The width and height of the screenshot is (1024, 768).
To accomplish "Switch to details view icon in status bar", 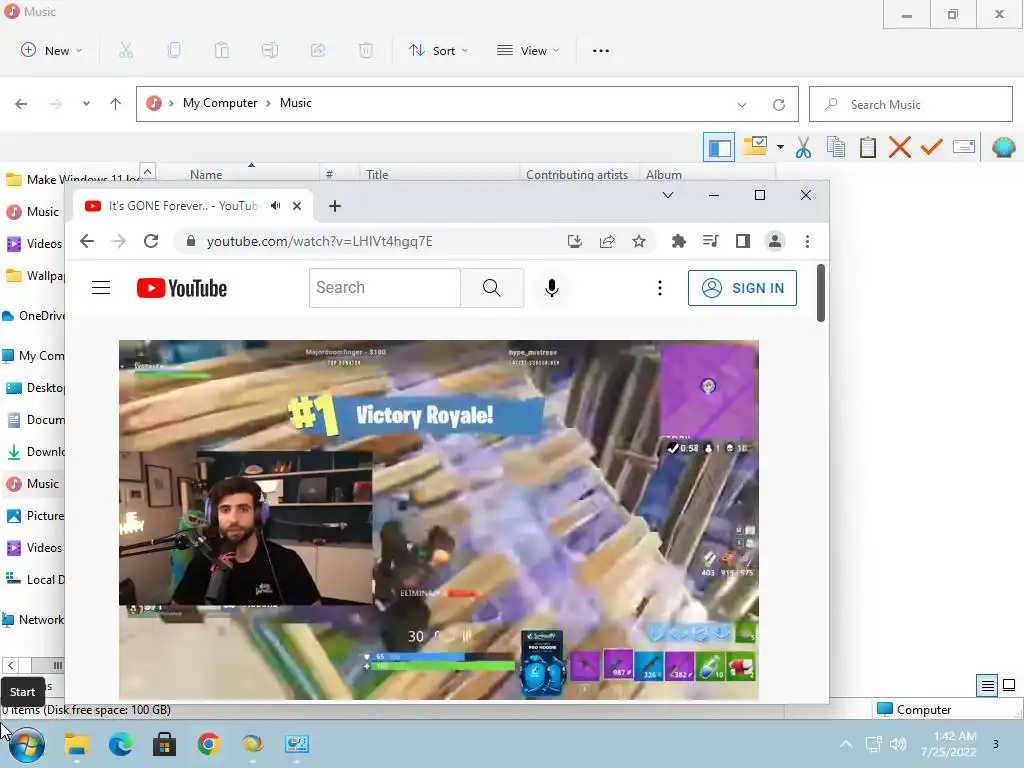I will pyautogui.click(x=987, y=685).
